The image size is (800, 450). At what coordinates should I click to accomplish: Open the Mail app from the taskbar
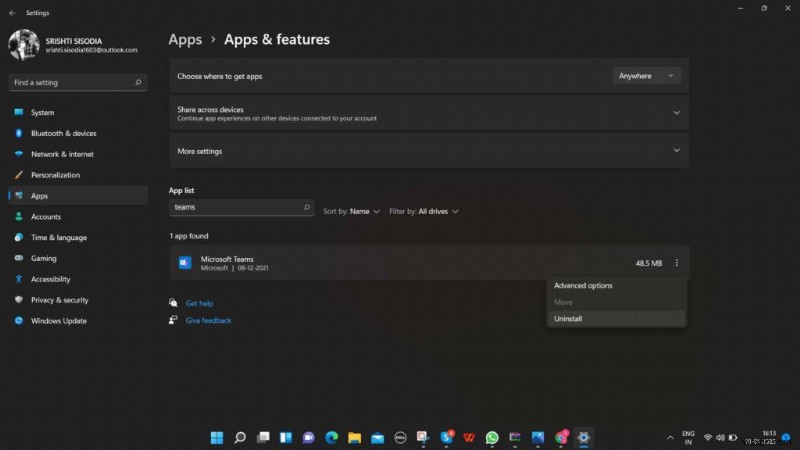click(x=378, y=437)
